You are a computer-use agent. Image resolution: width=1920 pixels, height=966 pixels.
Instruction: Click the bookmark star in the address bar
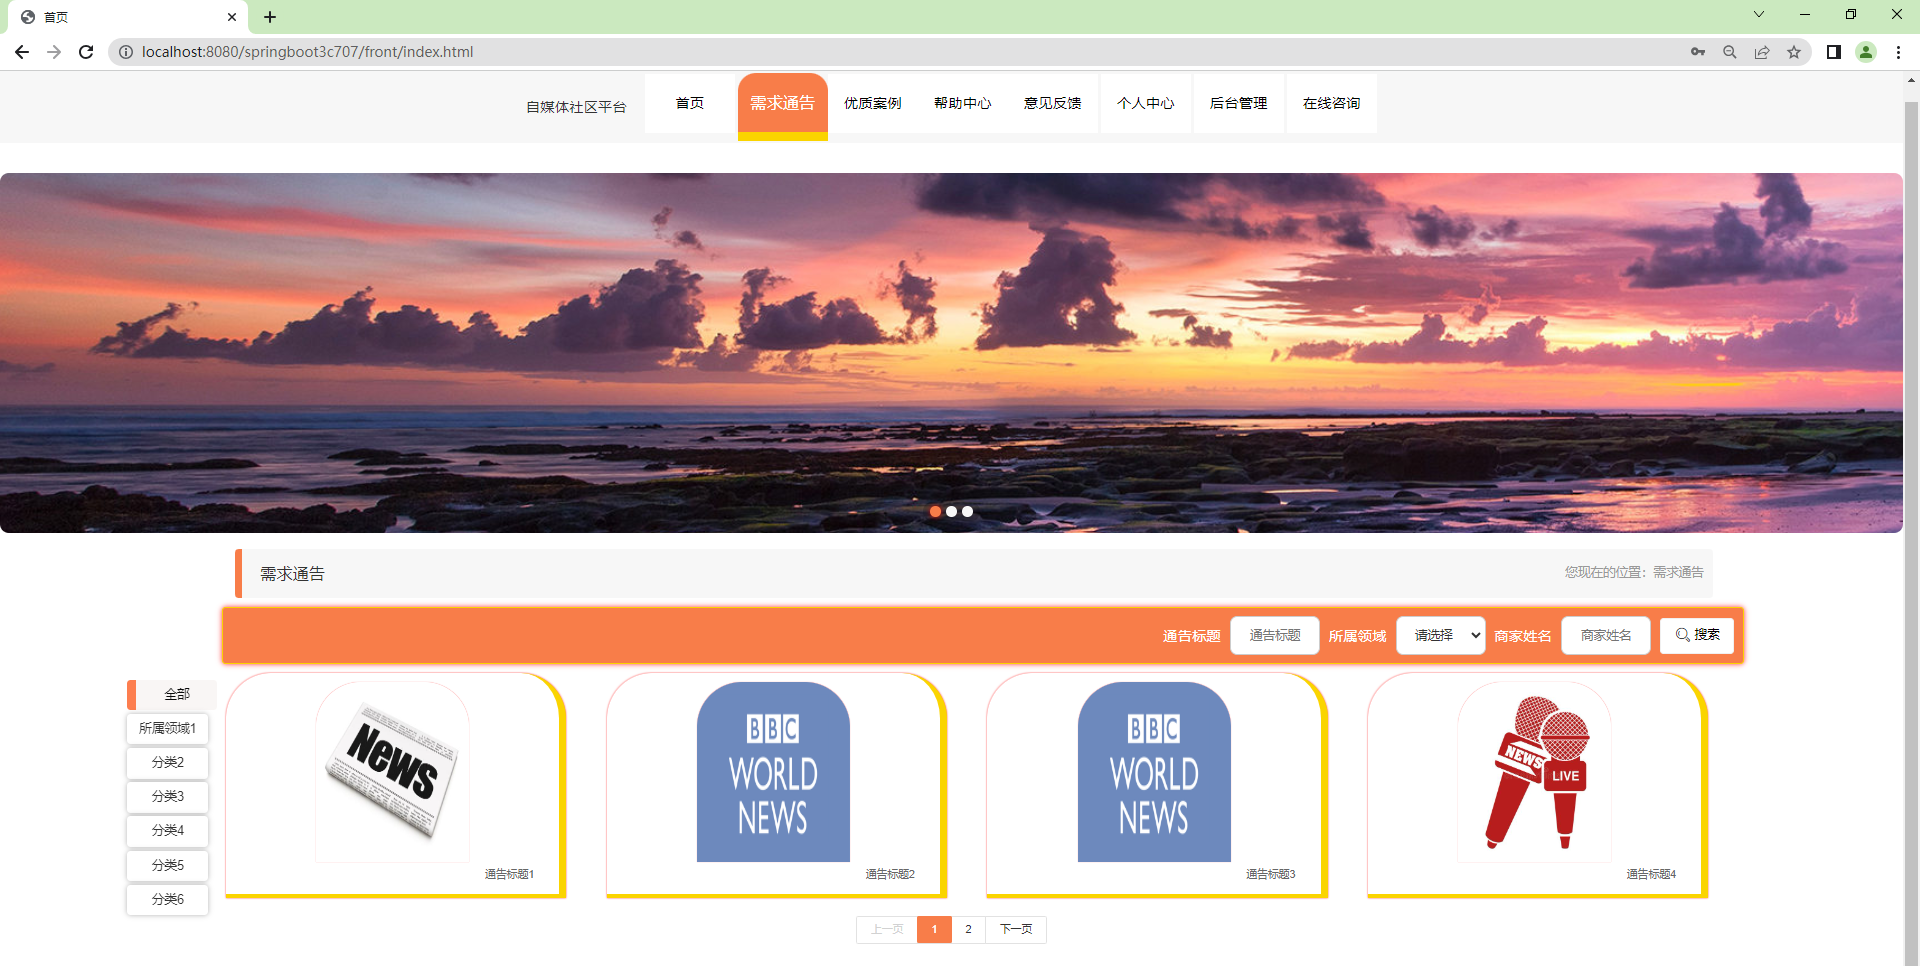pyautogui.click(x=1794, y=51)
